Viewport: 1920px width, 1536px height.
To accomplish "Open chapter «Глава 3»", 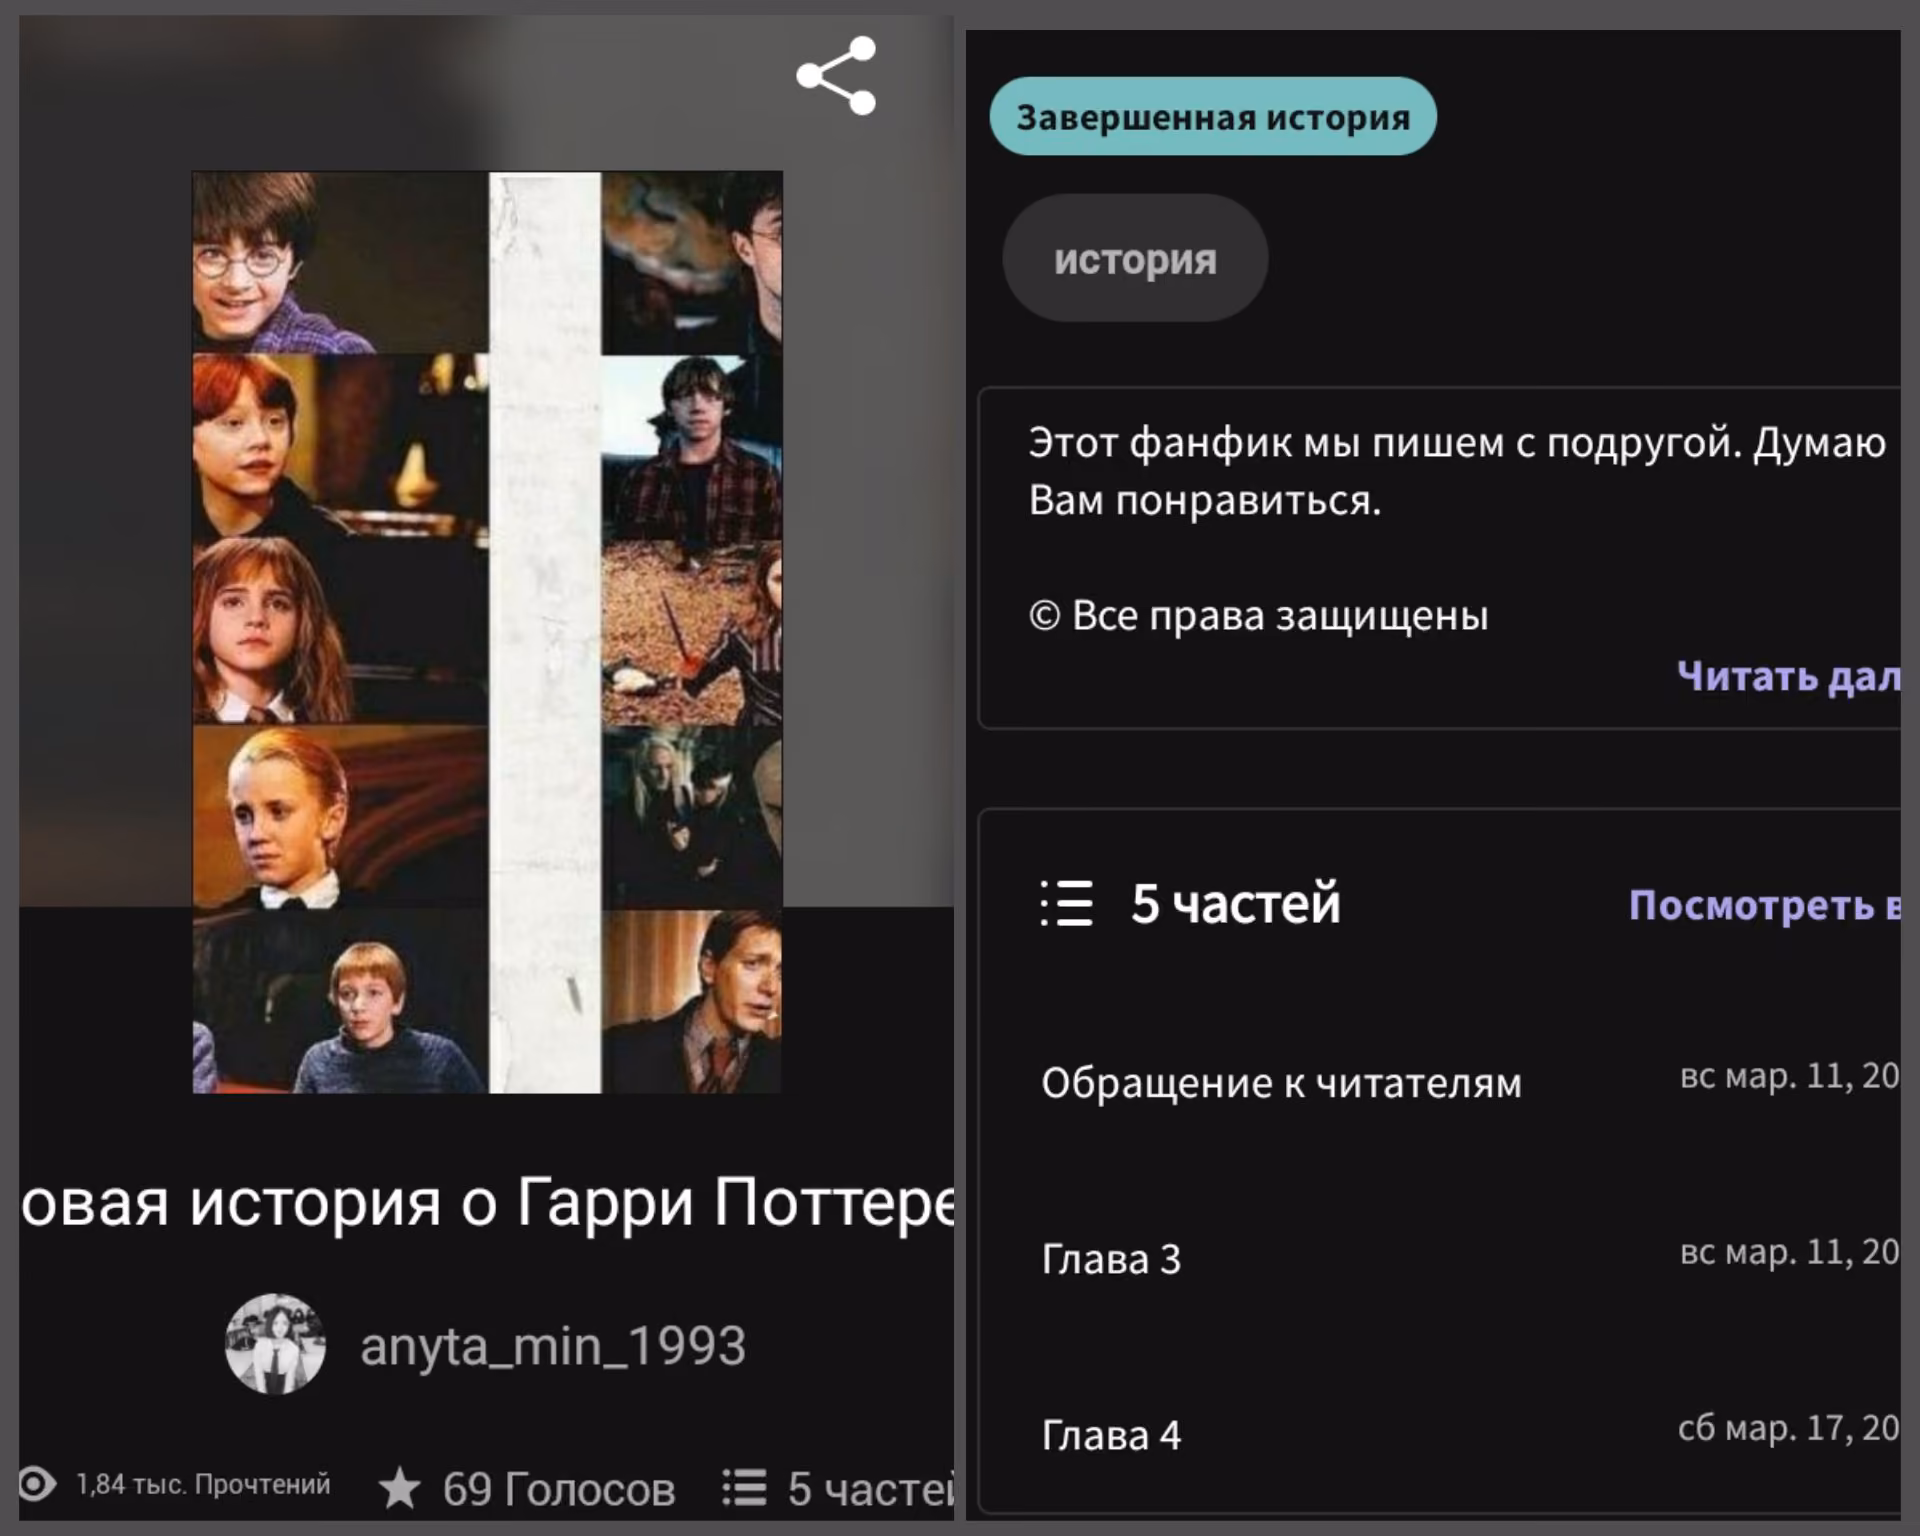I will click(1111, 1260).
